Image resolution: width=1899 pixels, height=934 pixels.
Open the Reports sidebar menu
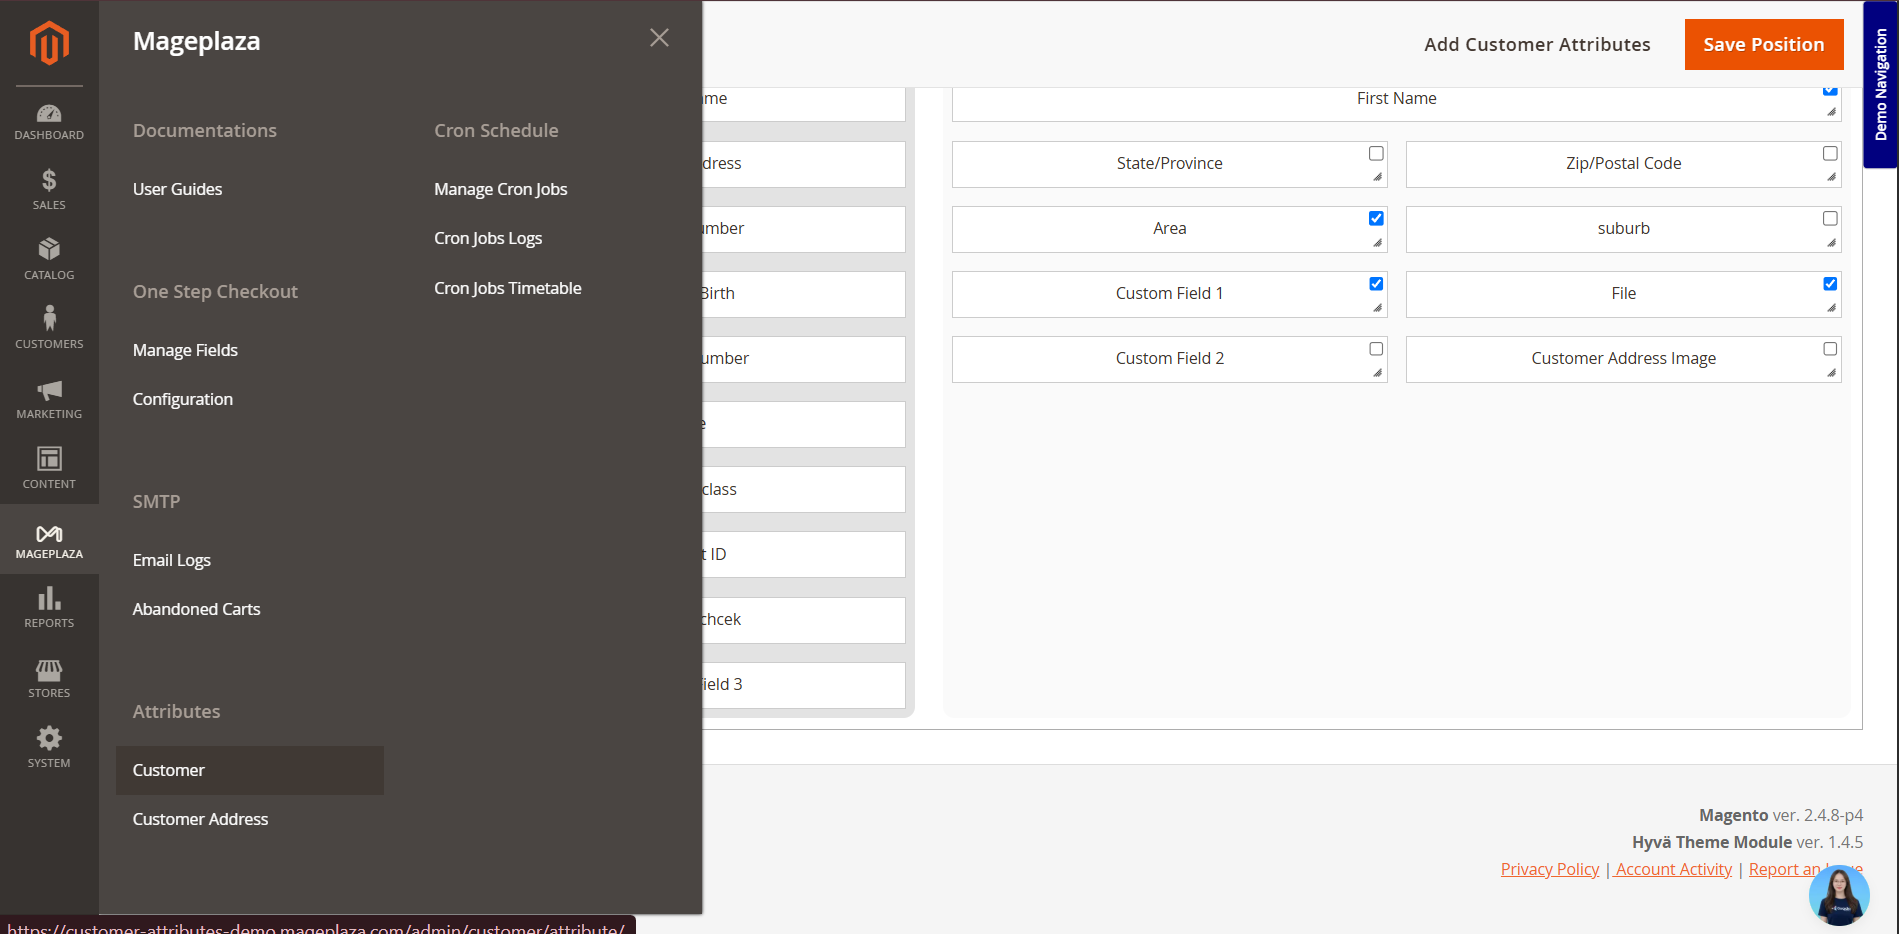point(49,608)
